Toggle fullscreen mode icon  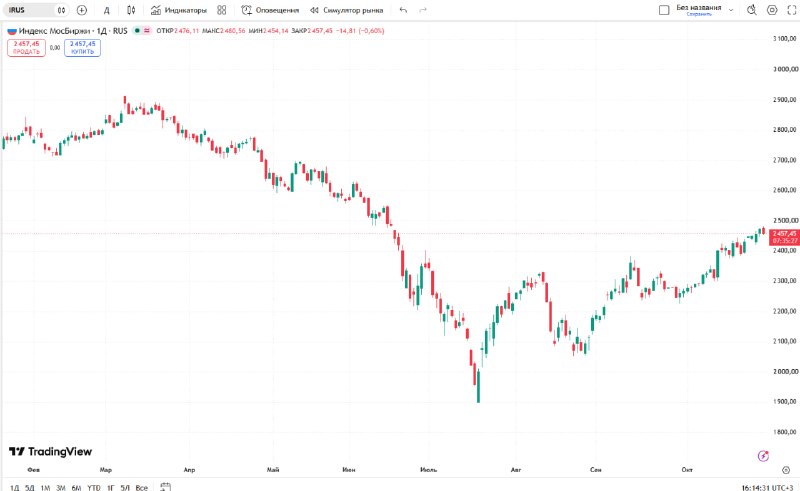791,10
